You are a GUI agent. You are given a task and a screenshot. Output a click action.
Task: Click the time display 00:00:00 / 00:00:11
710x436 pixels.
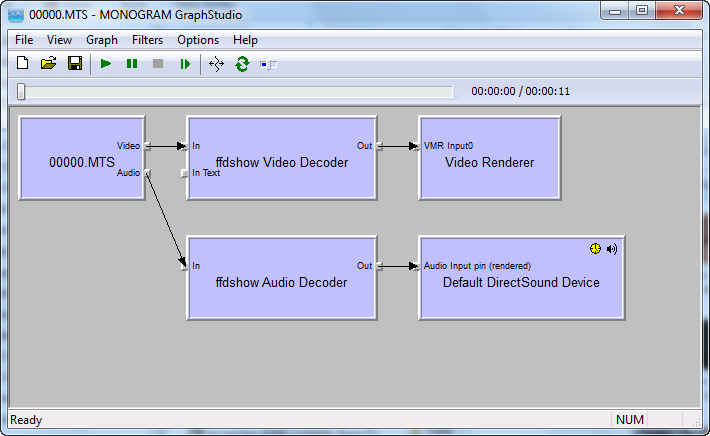tap(520, 91)
